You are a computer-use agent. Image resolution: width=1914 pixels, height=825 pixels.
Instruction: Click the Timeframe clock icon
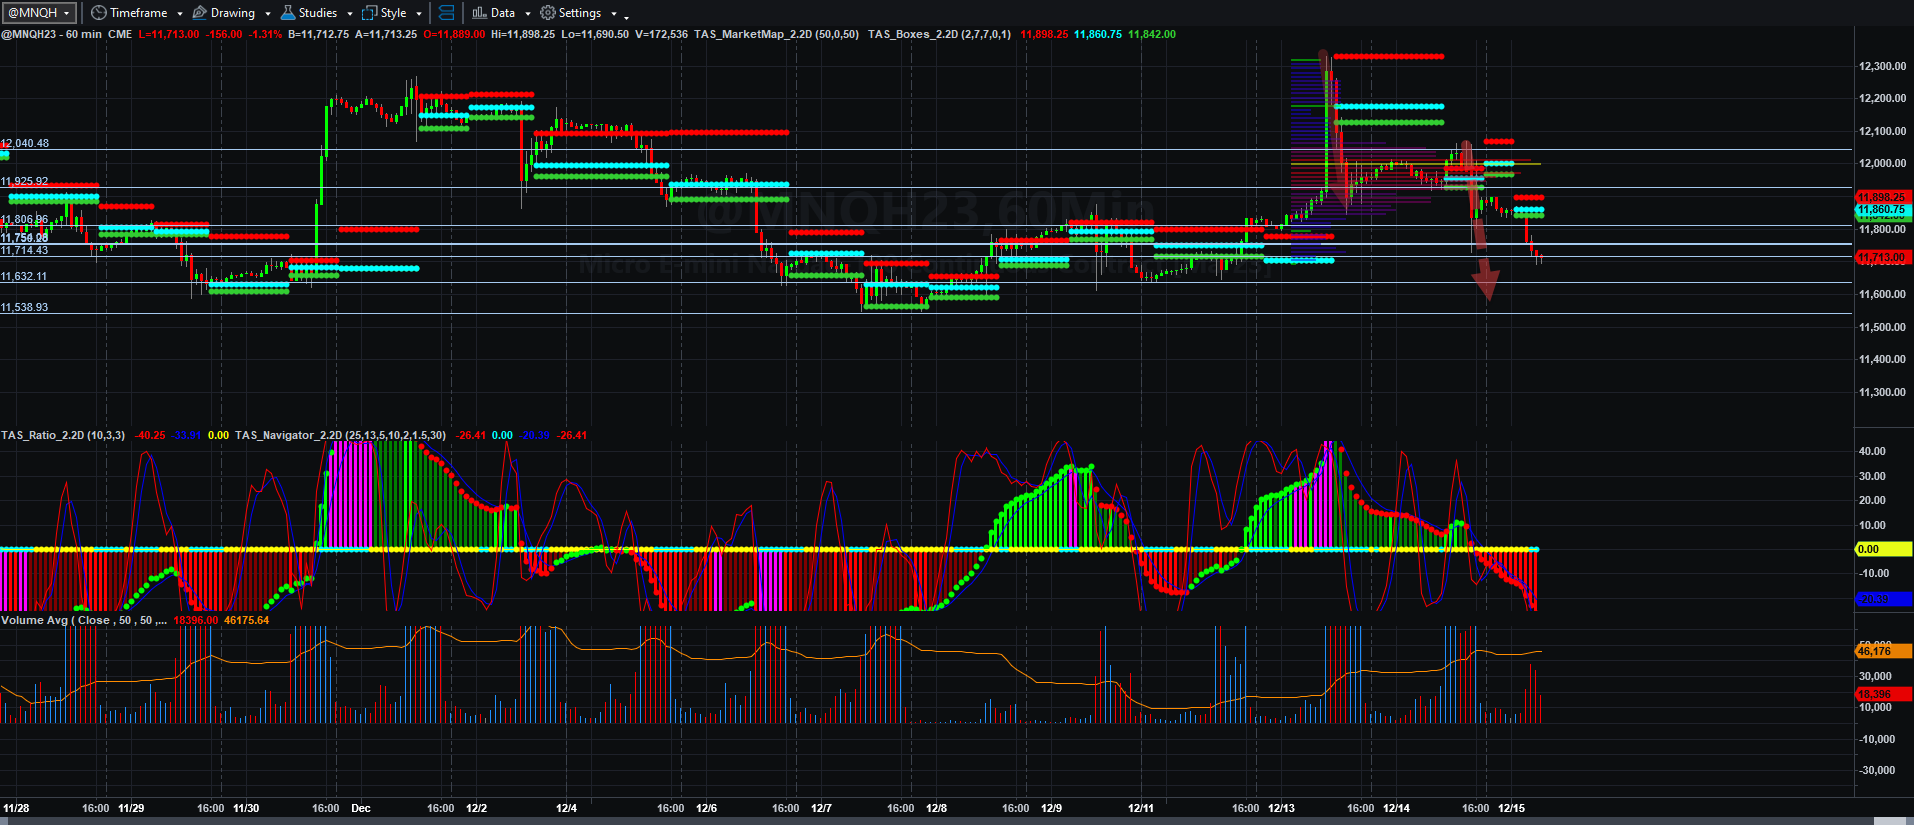(98, 13)
